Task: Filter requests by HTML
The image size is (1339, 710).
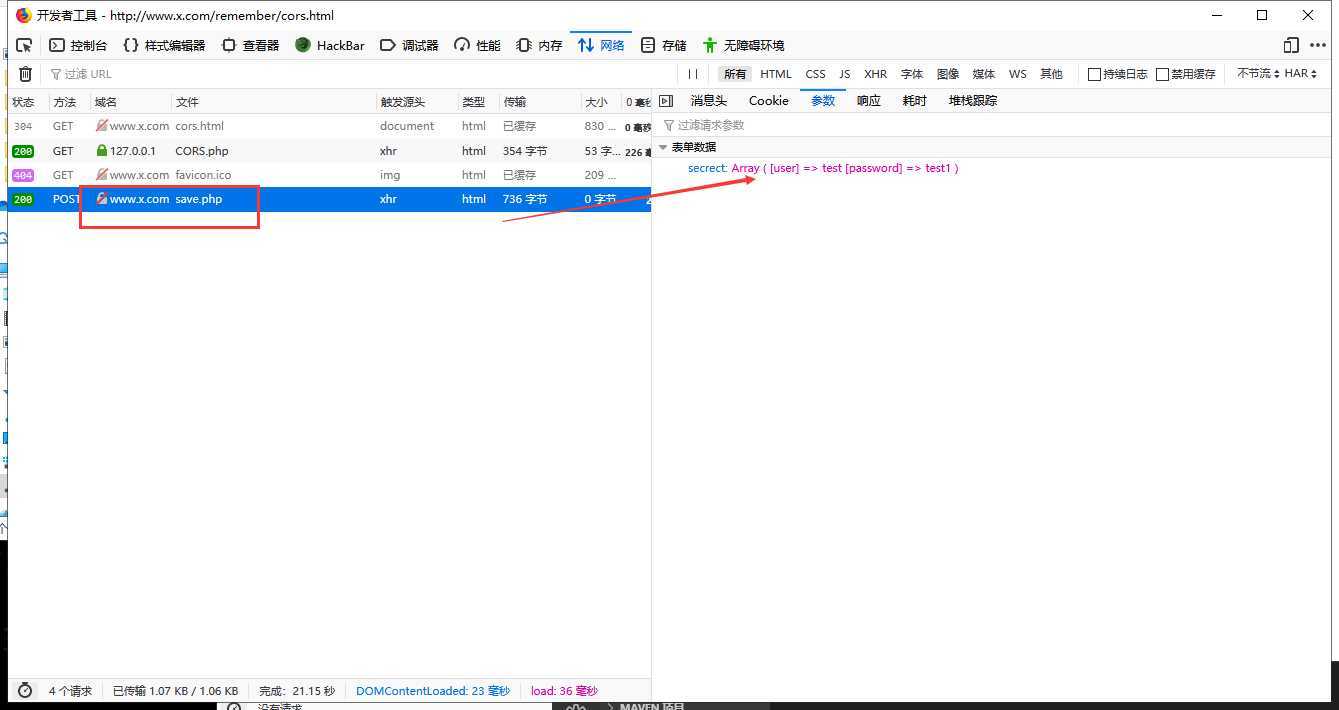Action: (x=776, y=74)
